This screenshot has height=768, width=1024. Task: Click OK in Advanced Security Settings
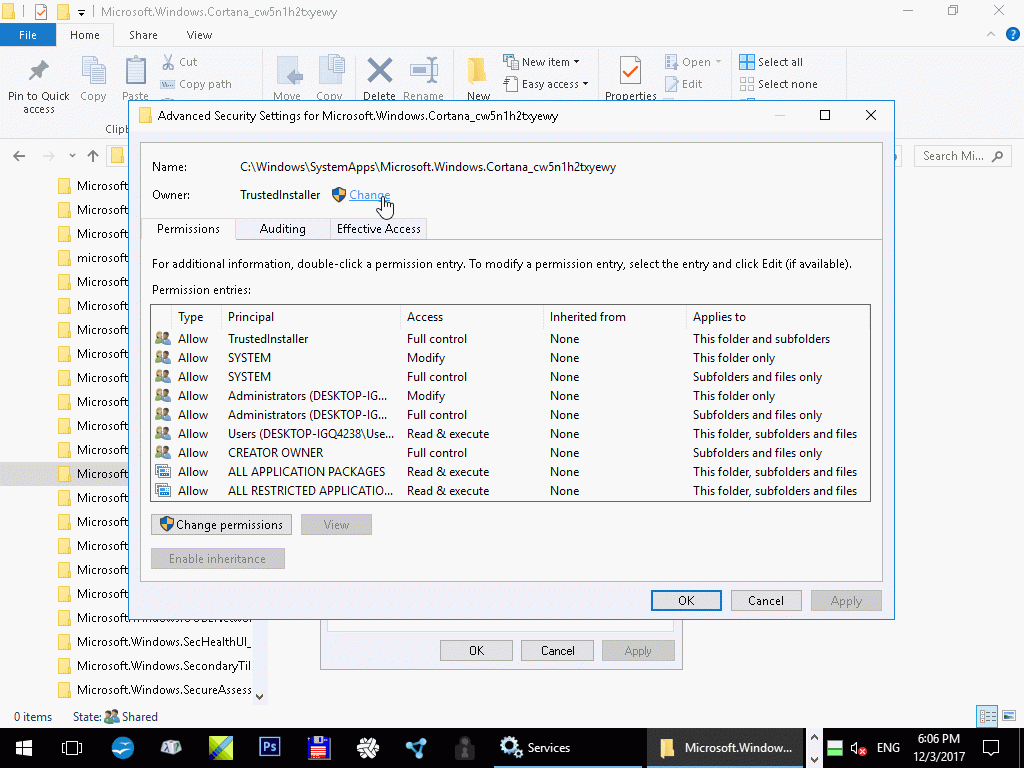tap(686, 601)
